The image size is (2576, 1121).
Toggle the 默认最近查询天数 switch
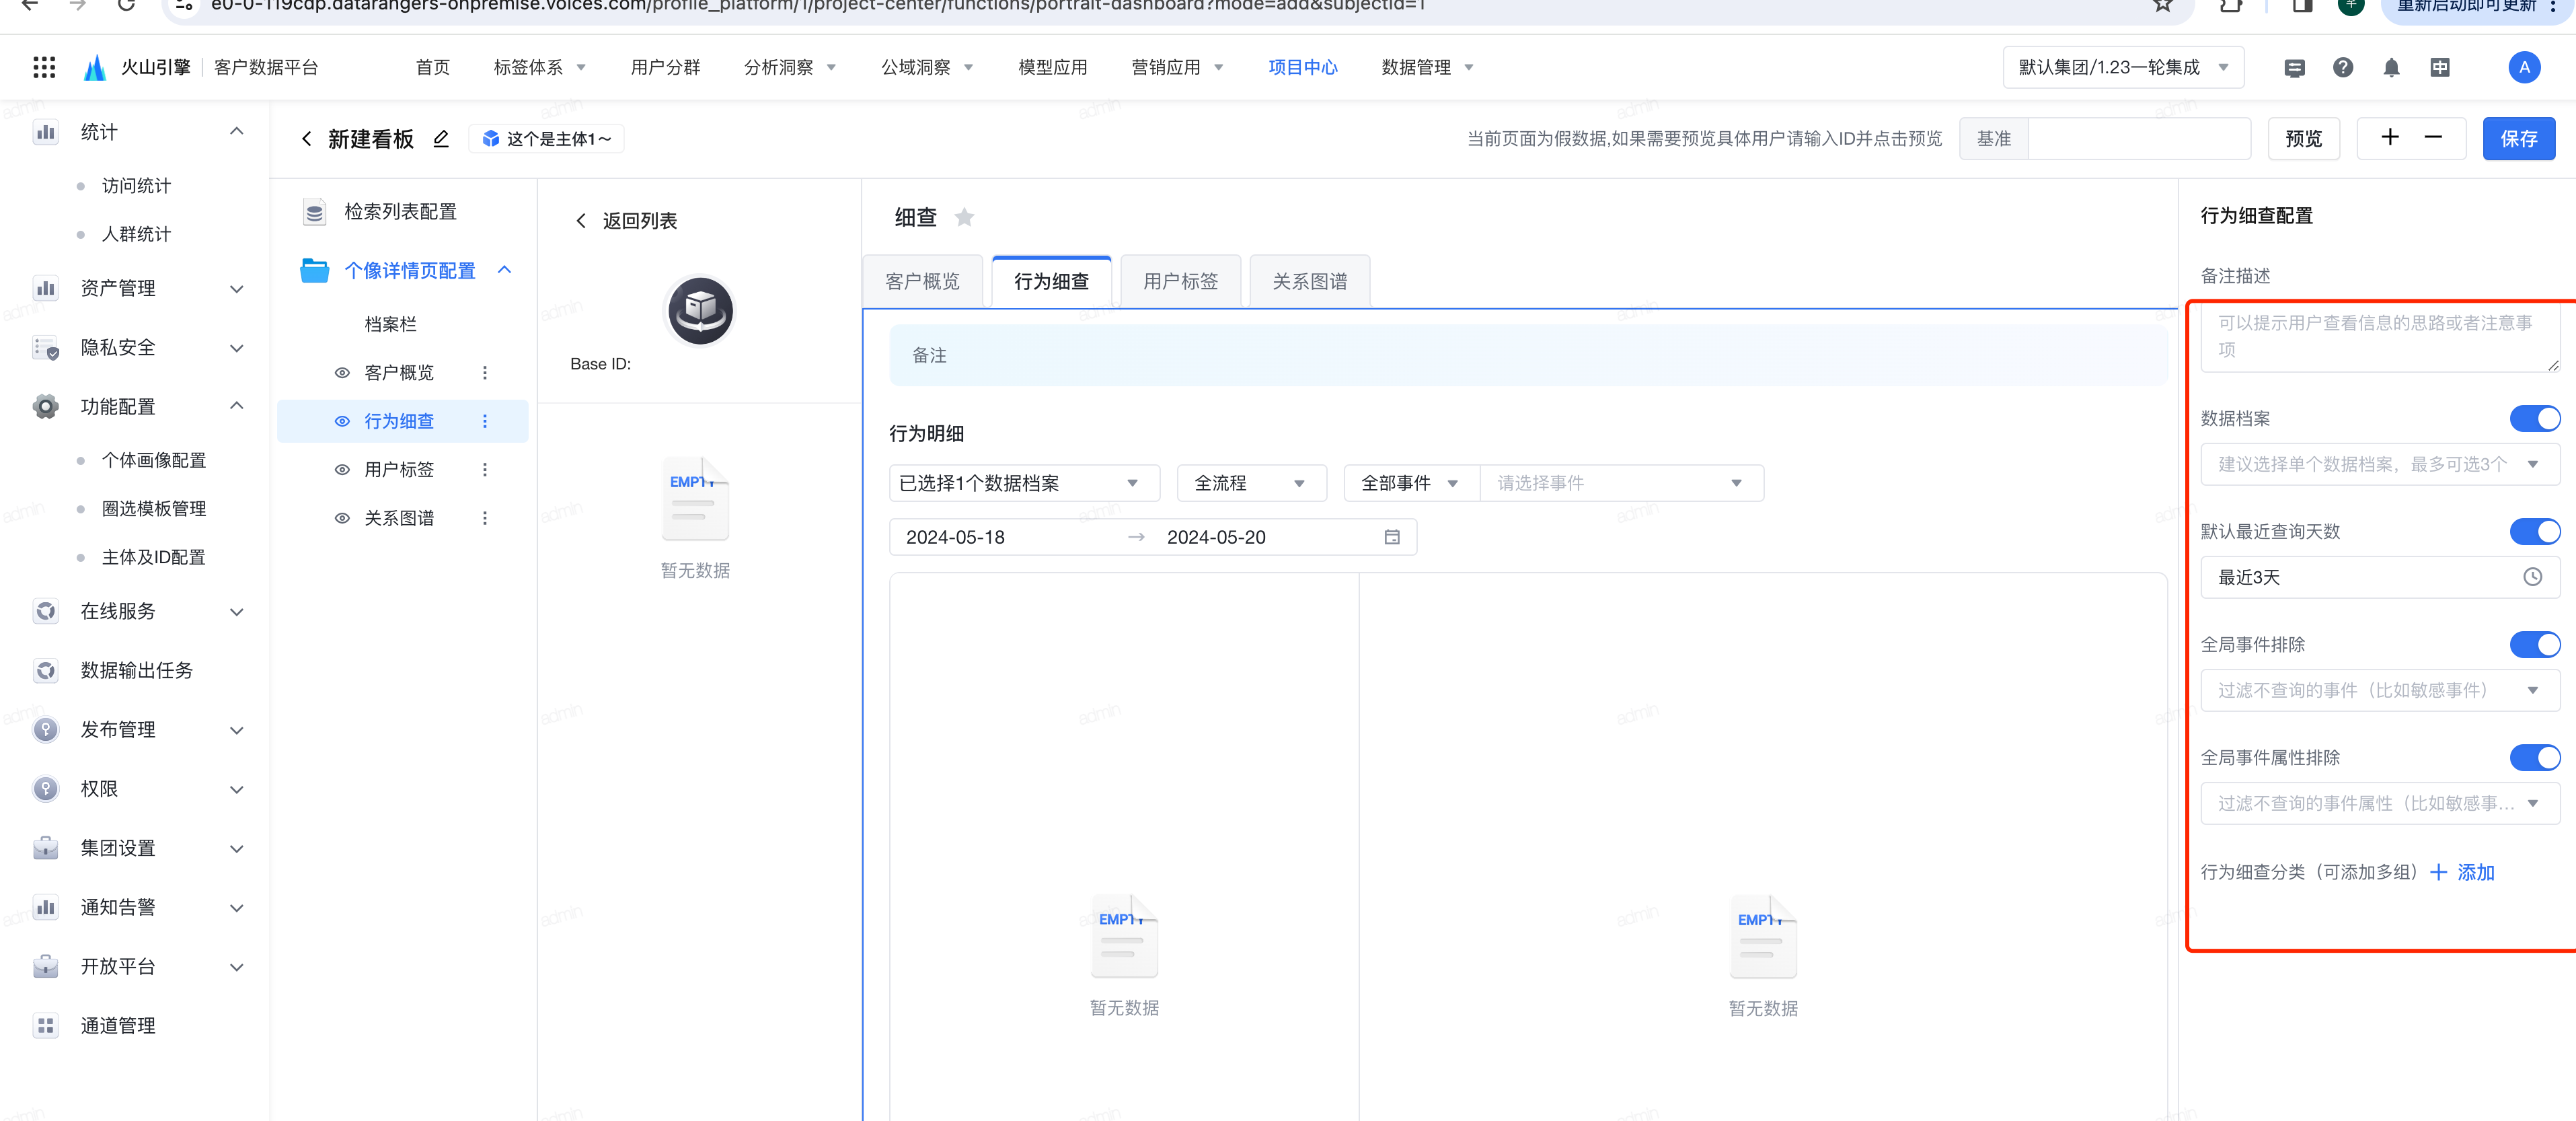[x=2535, y=531]
